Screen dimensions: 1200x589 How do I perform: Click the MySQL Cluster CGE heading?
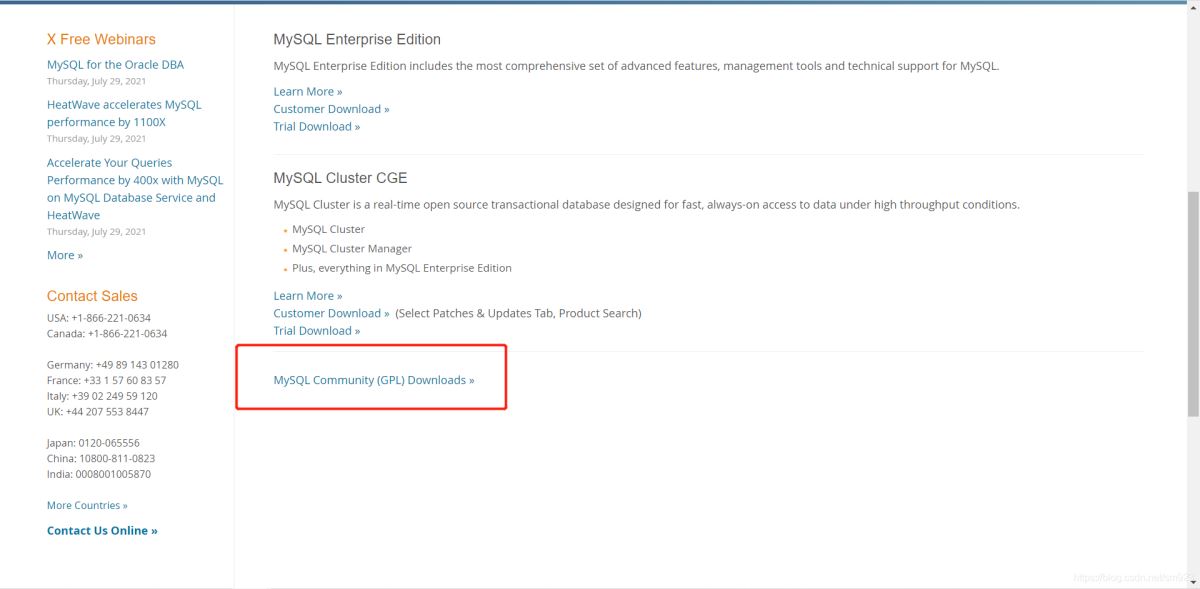[x=340, y=178]
